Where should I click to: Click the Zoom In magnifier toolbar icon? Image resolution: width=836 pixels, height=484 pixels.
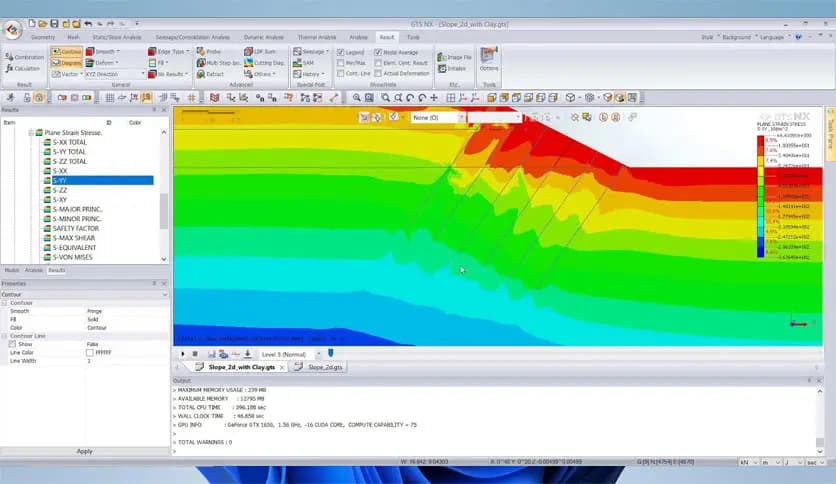[356, 98]
